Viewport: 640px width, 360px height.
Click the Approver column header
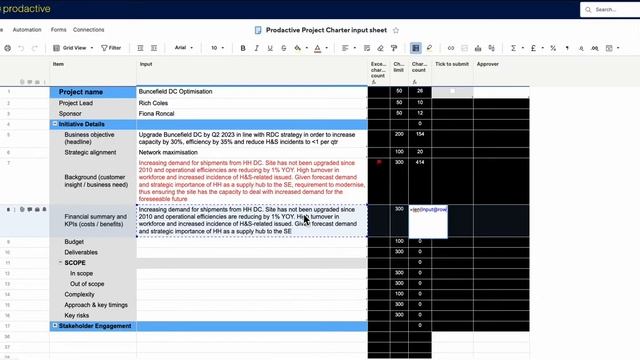coord(501,71)
